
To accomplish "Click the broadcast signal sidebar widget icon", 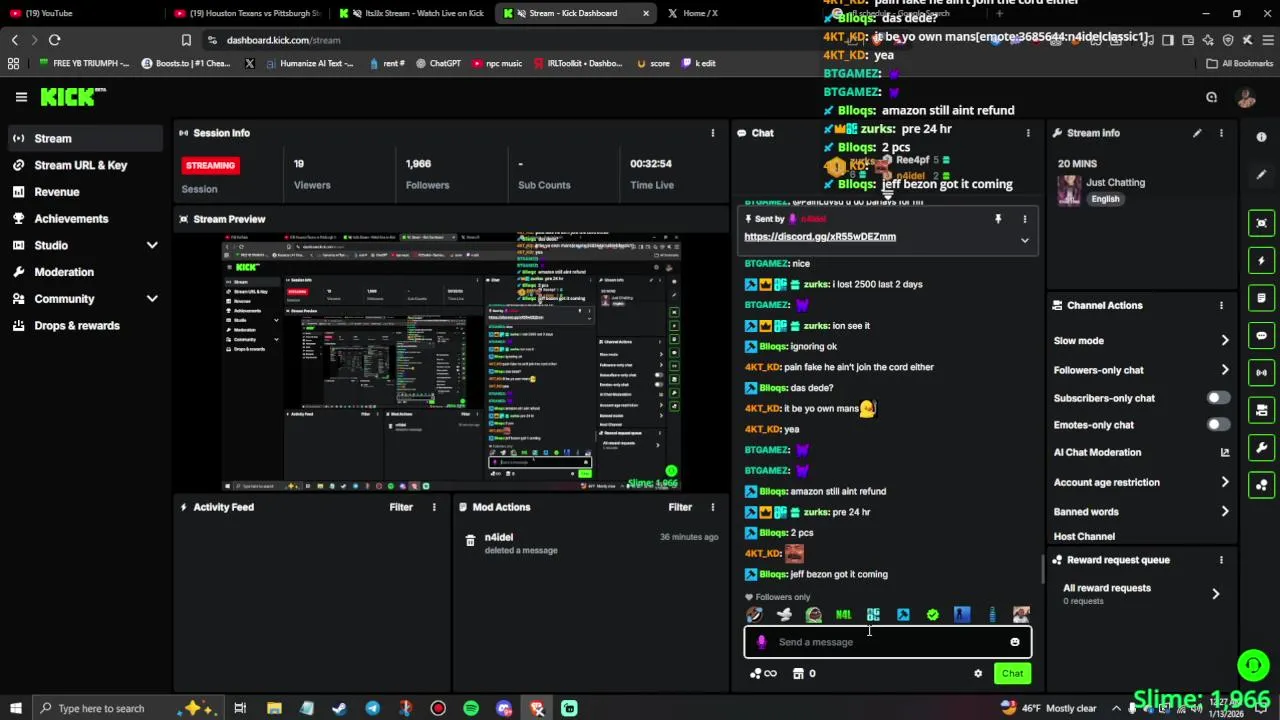I will point(1262,373).
